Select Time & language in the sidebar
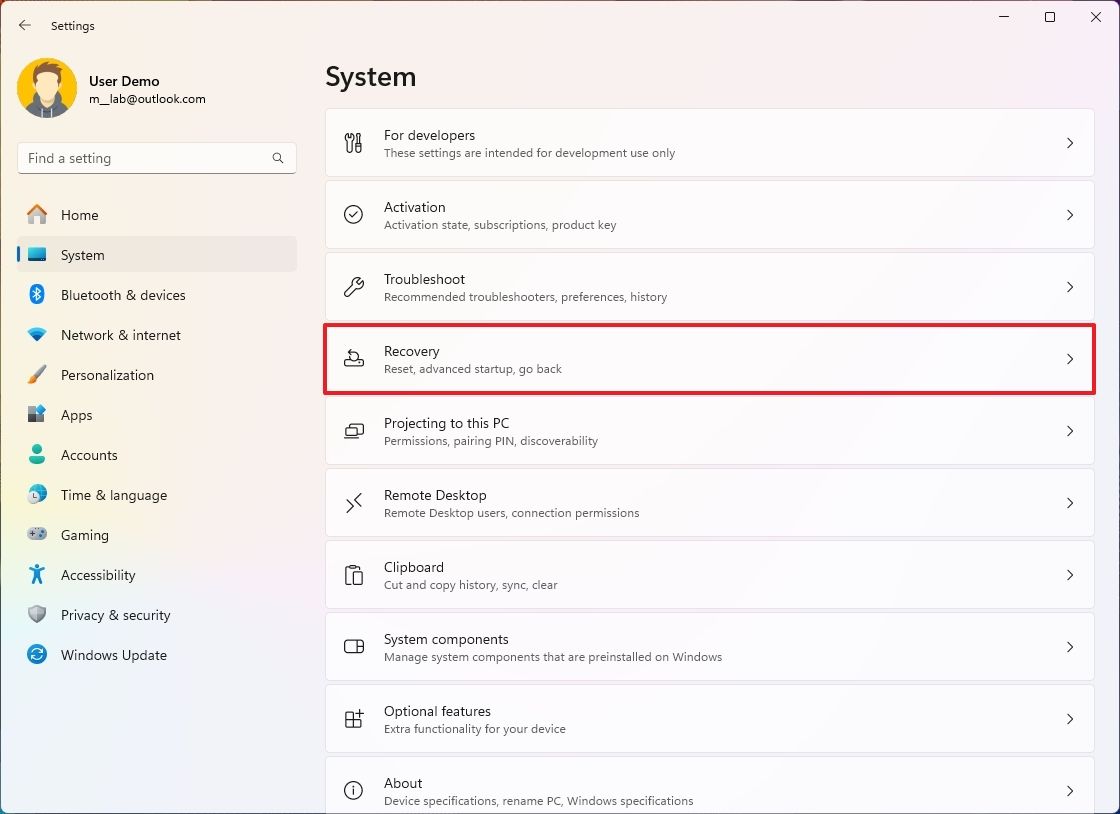 (112, 494)
